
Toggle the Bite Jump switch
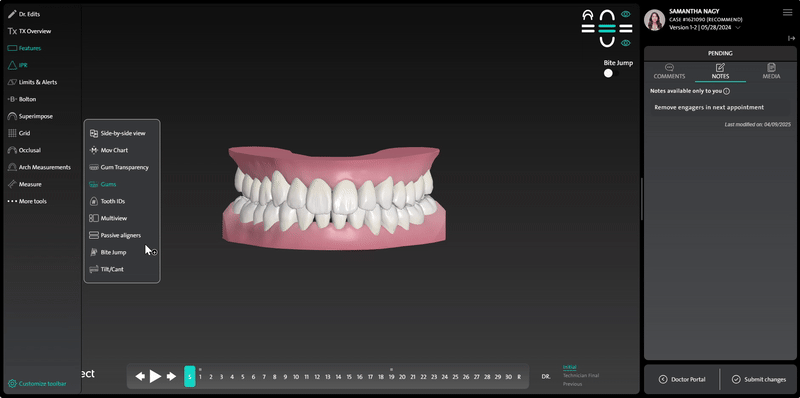(x=611, y=73)
